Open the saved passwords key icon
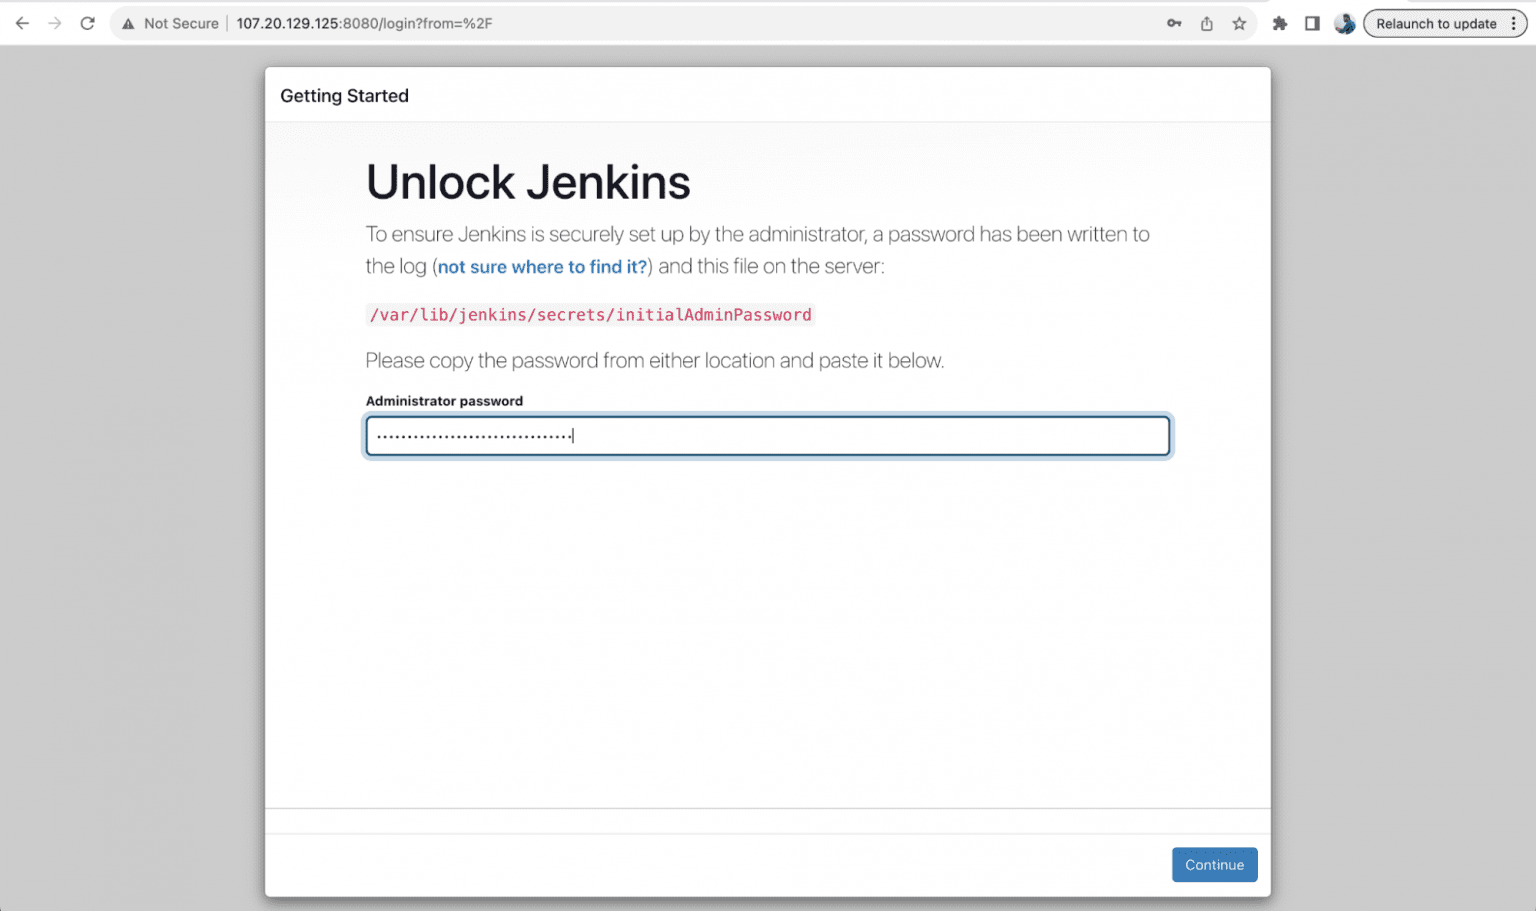 coord(1174,24)
